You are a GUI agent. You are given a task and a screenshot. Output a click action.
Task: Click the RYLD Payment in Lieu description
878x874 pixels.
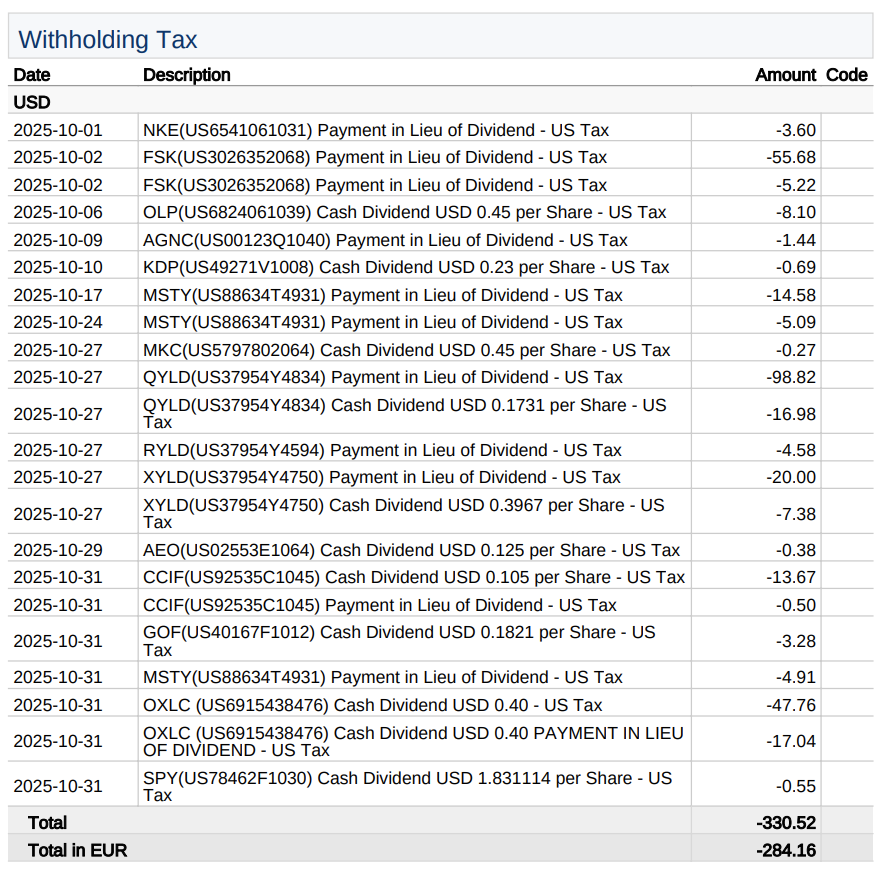click(x=382, y=450)
